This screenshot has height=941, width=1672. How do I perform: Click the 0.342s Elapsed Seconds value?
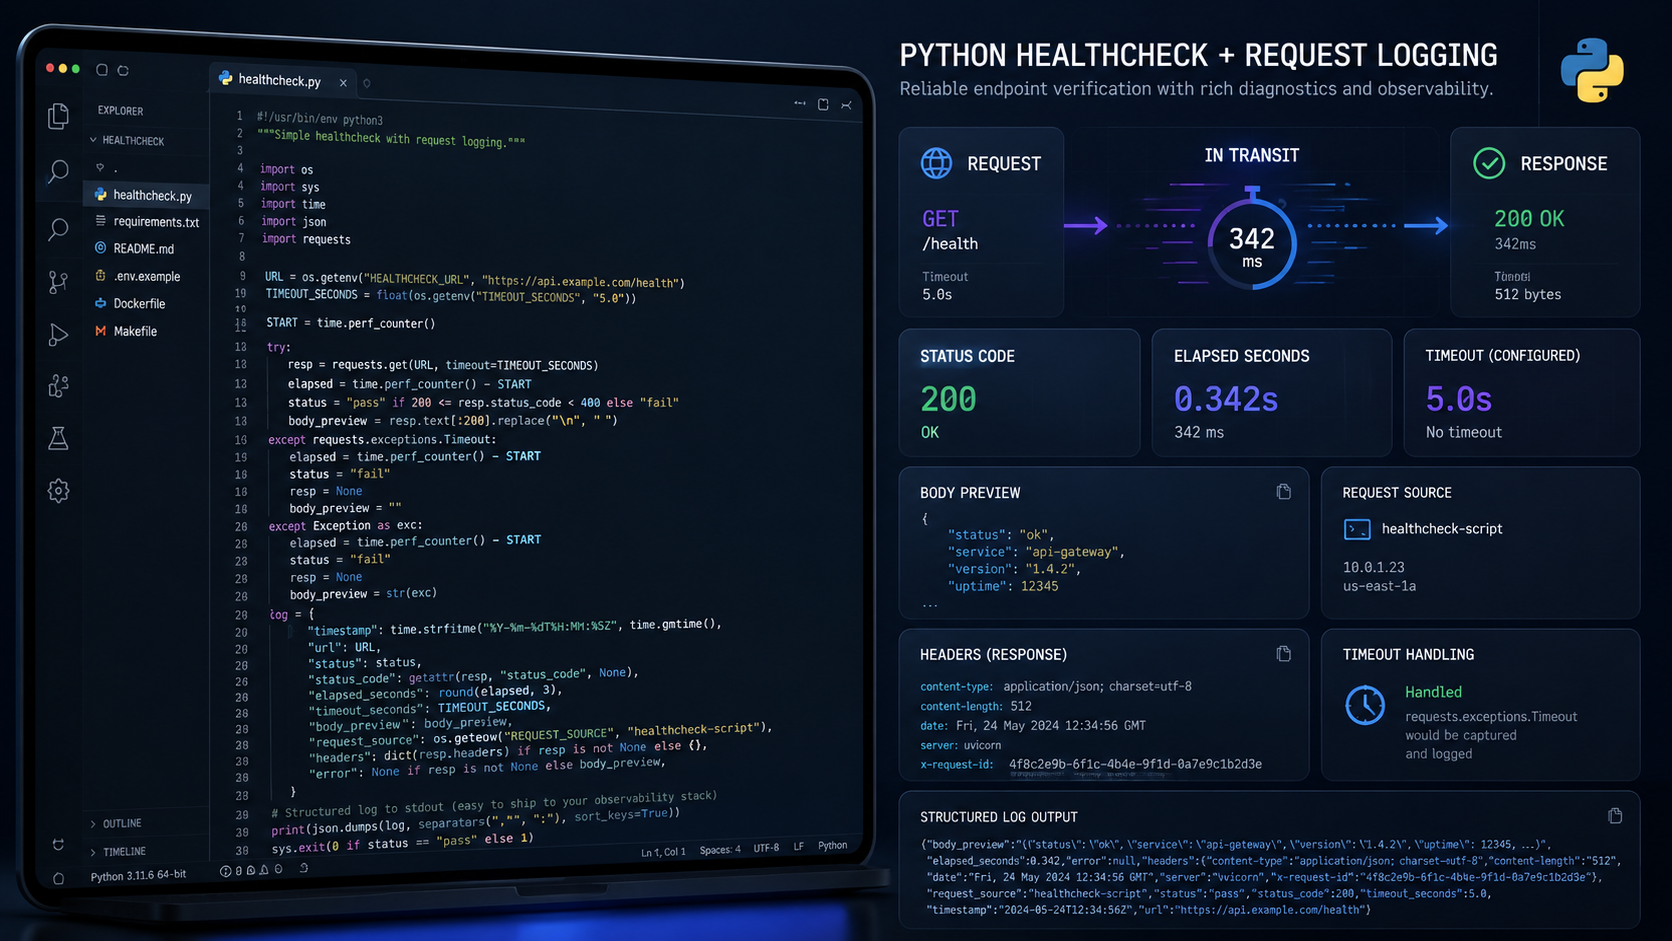pyautogui.click(x=1226, y=399)
